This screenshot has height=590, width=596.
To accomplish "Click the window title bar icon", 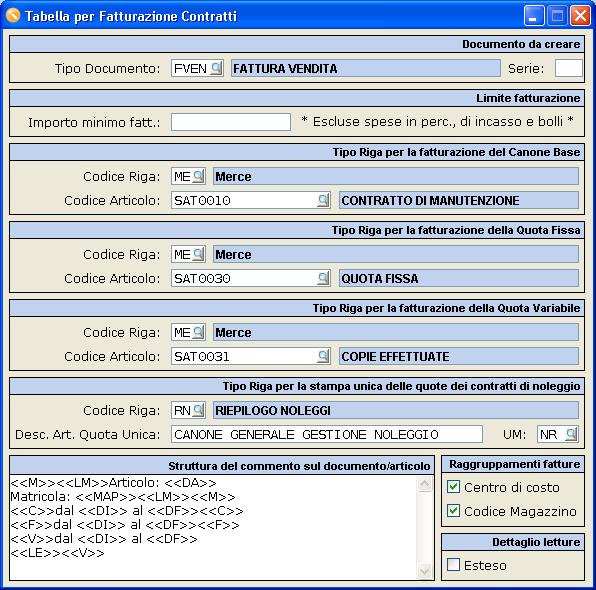I will (x=13, y=16).
